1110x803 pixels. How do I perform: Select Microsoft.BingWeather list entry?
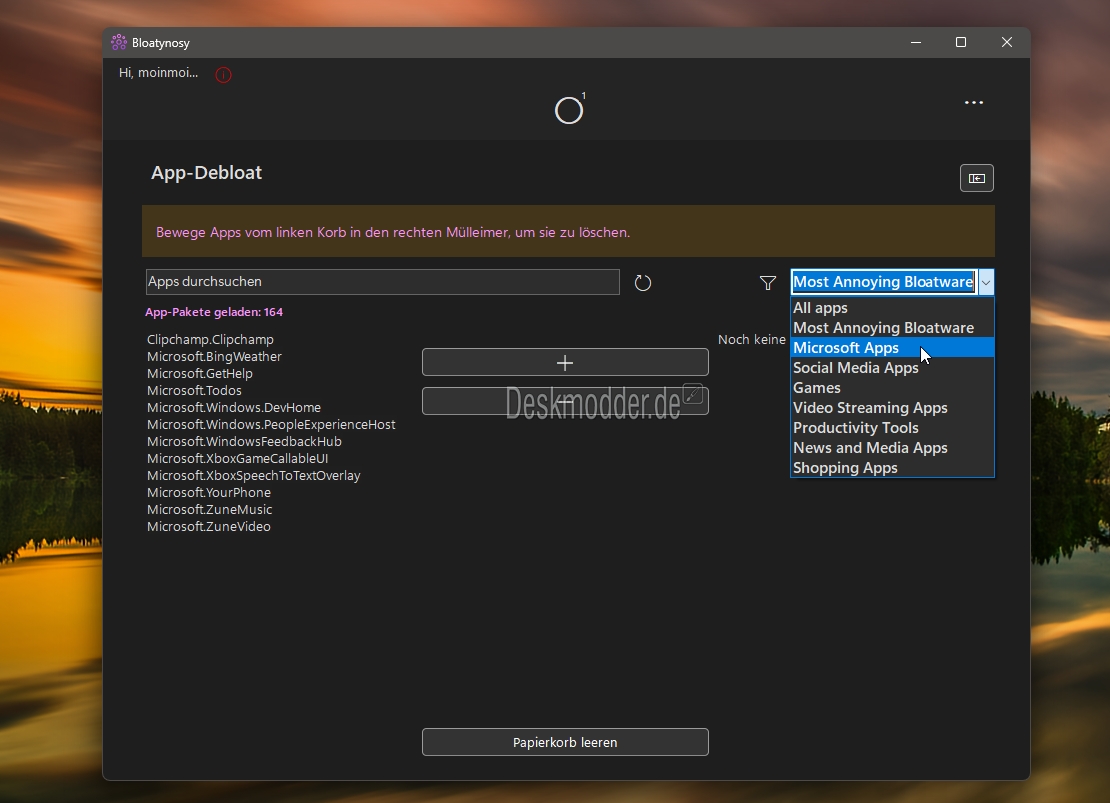[214, 357]
